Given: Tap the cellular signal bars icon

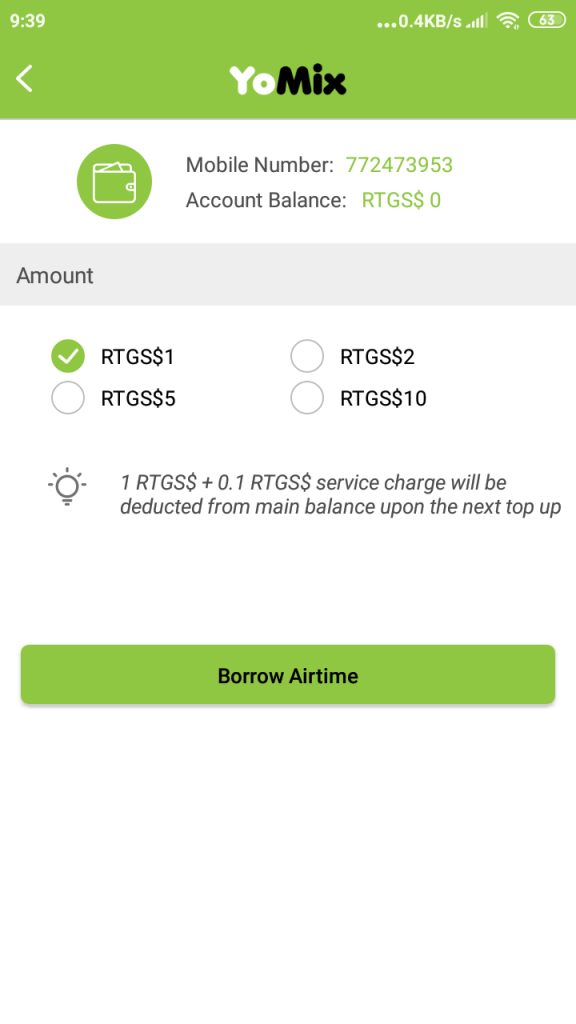Looking at the screenshot, I should pos(477,21).
